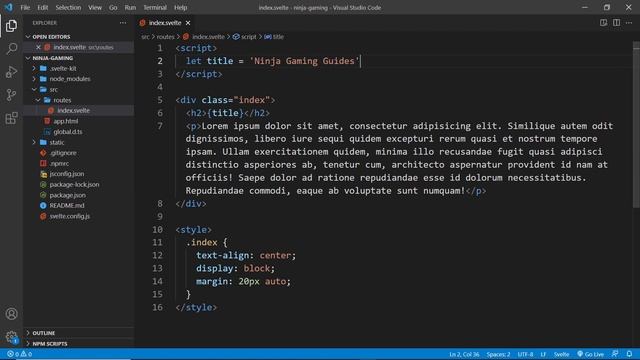Open Source Control view
640x360 pixels.
point(11,95)
